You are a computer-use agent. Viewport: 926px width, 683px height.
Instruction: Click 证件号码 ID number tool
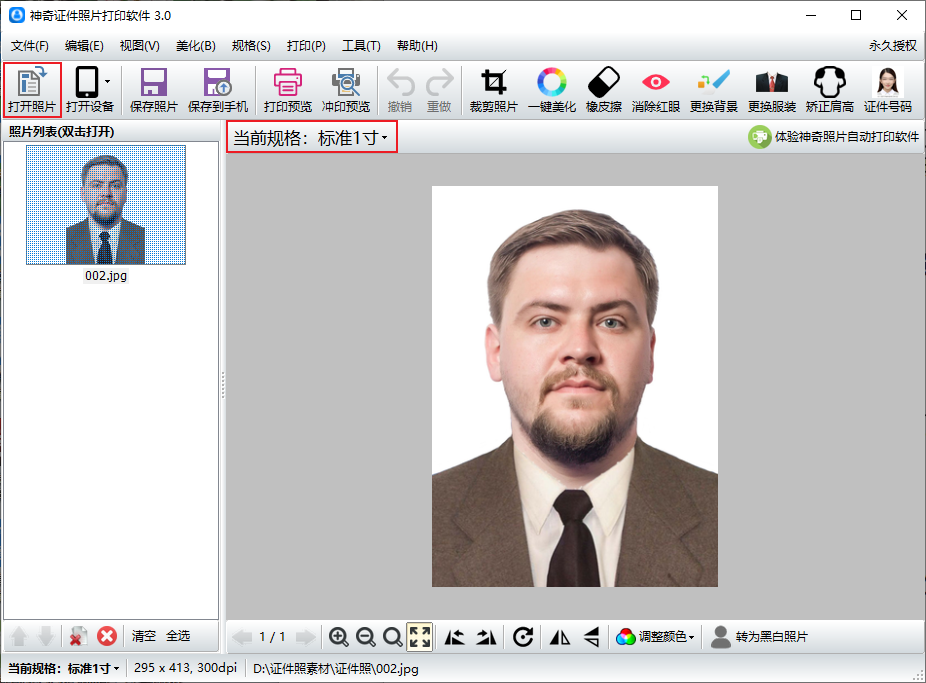click(x=888, y=90)
